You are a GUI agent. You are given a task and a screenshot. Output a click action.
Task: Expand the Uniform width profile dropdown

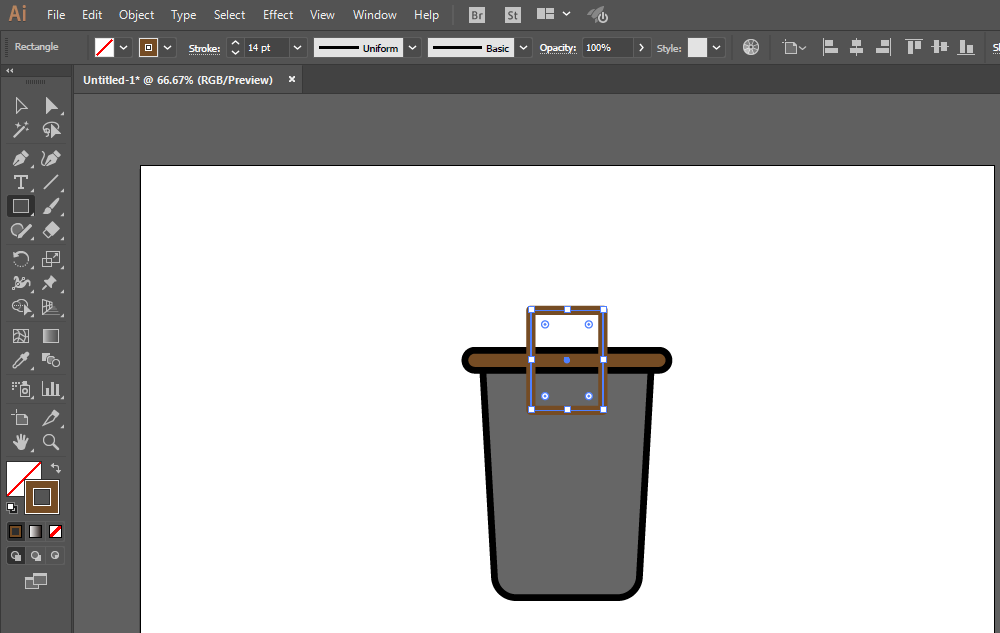(412, 48)
